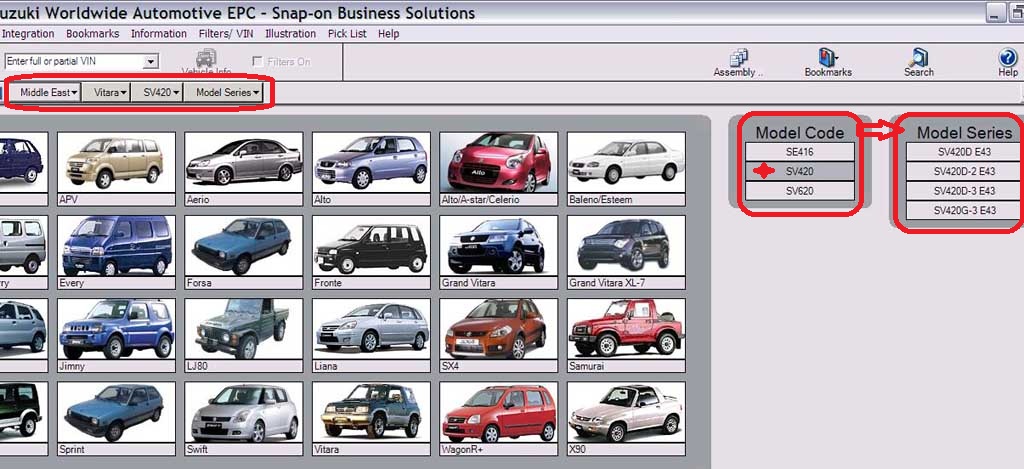The image size is (1024, 469).
Task: Open the Illustration menu
Action: coord(290,33)
